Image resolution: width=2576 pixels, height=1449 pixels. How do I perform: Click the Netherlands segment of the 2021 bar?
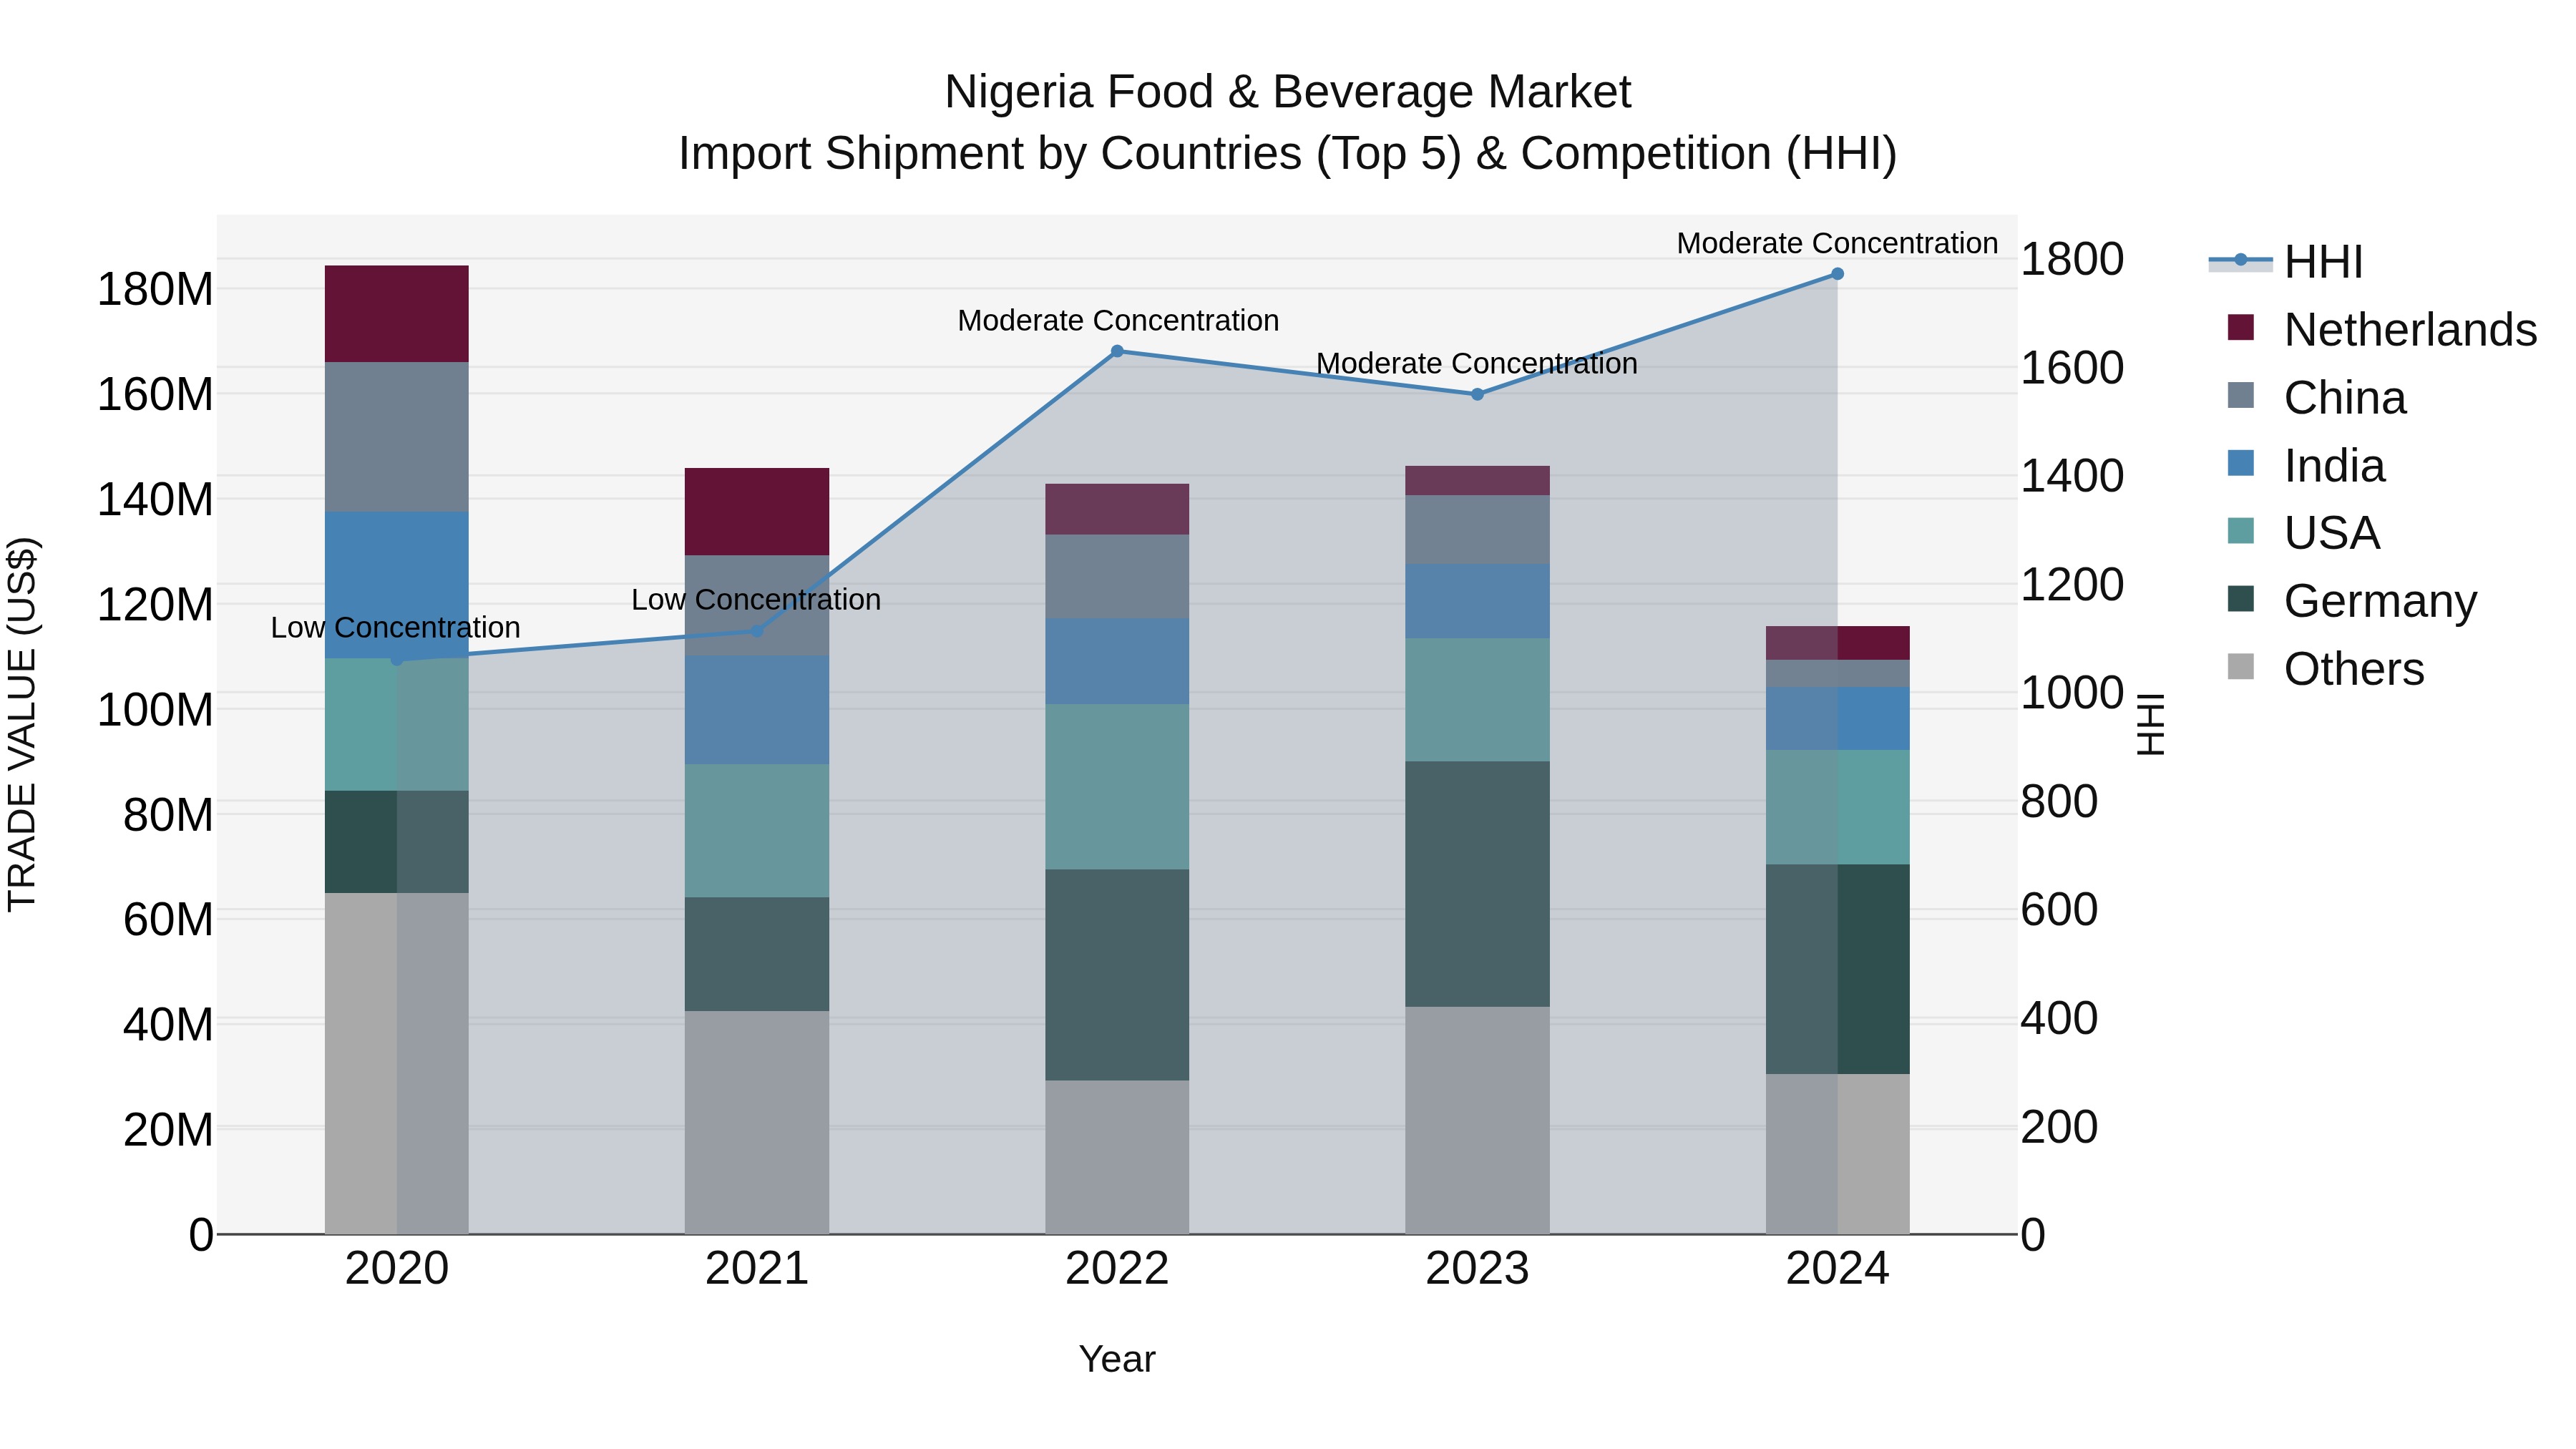(757, 511)
